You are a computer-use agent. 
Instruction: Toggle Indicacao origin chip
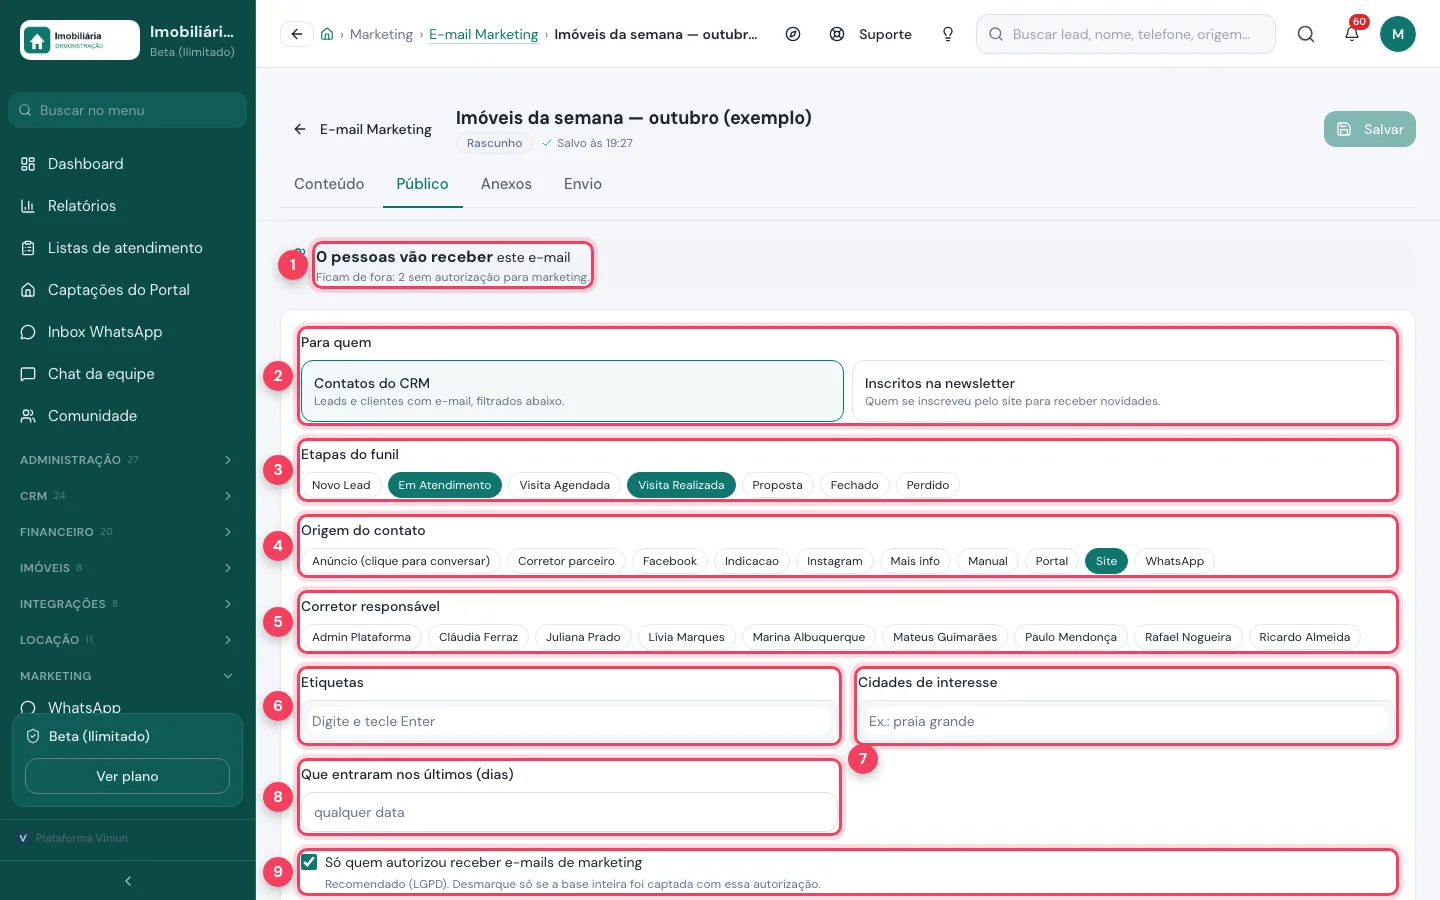pyautogui.click(x=752, y=561)
